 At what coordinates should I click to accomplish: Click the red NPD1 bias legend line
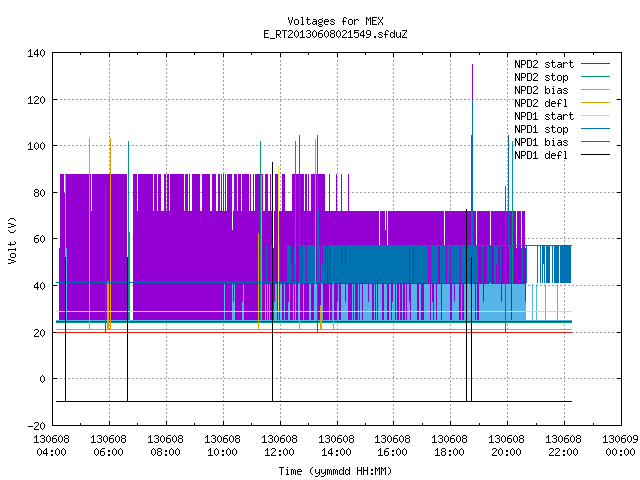click(595, 142)
